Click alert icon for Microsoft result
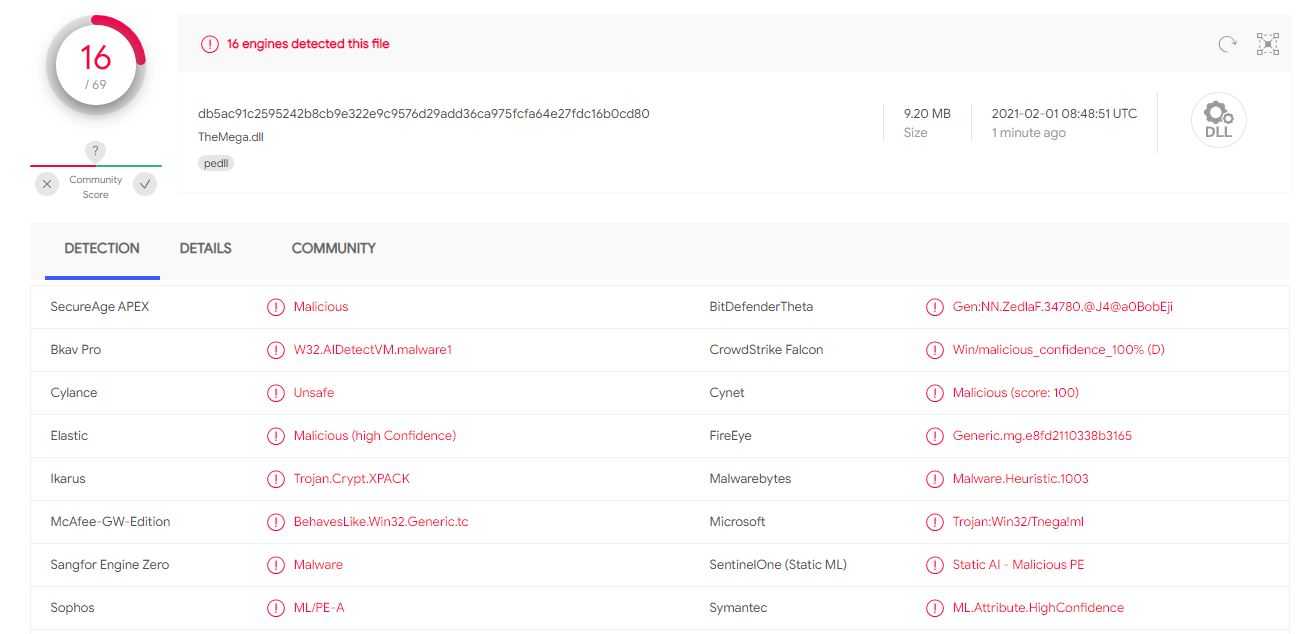Image resolution: width=1301 pixels, height=634 pixels. [935, 522]
